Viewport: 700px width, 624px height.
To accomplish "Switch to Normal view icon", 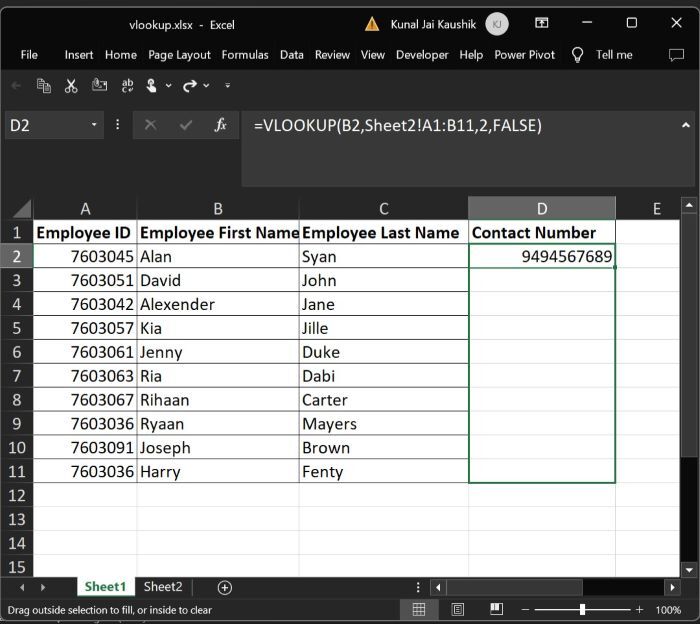I will pyautogui.click(x=419, y=609).
